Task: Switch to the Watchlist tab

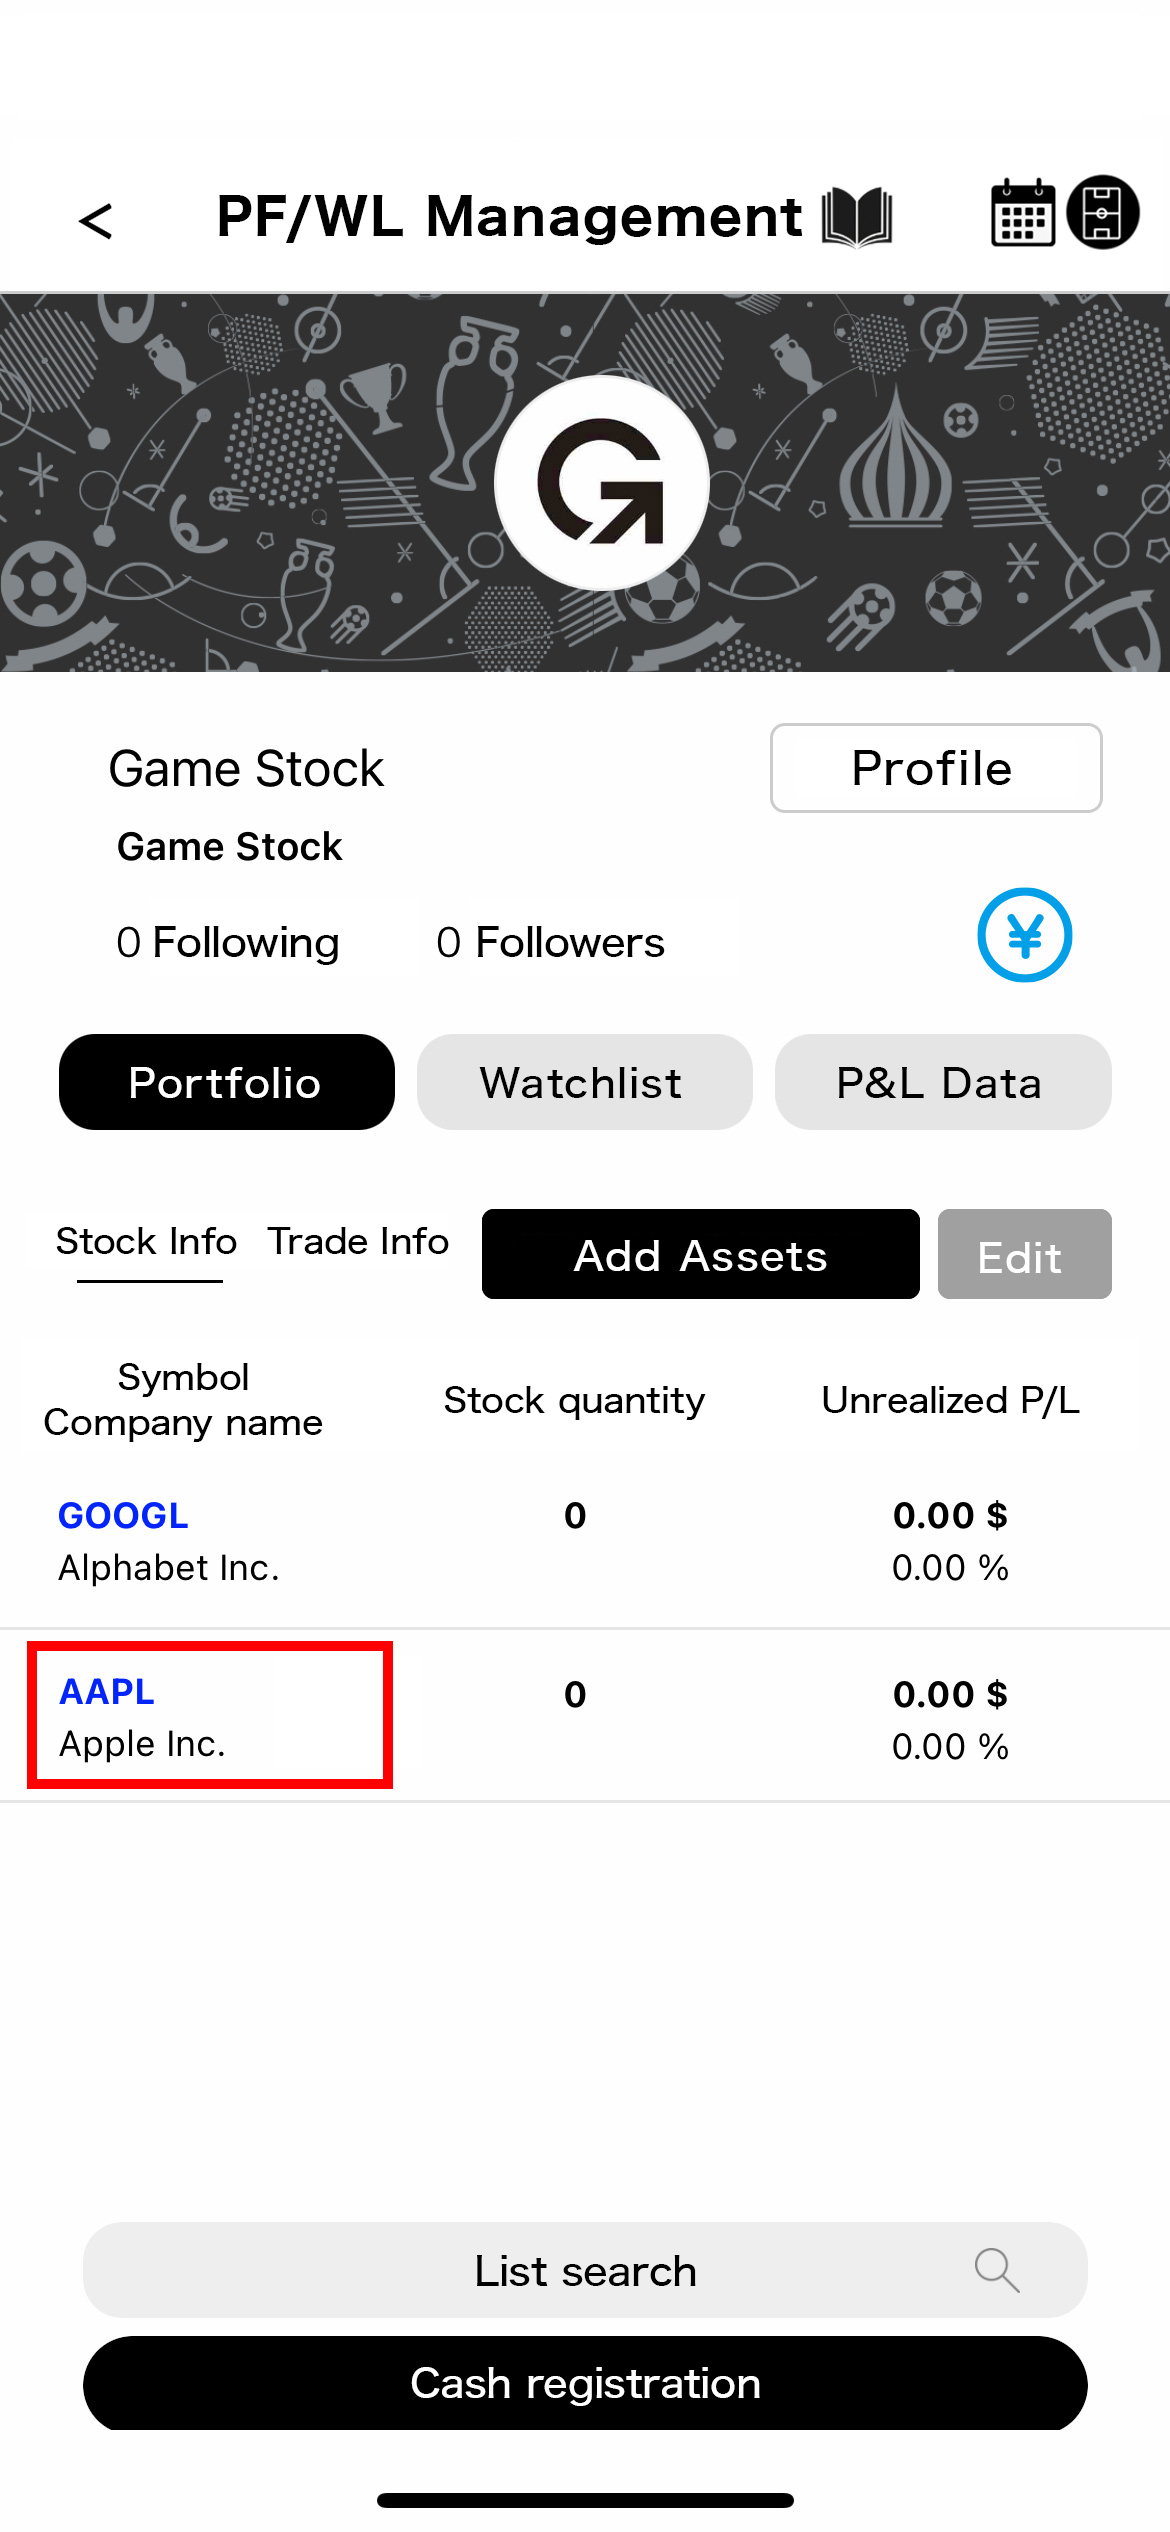Action: [585, 1082]
